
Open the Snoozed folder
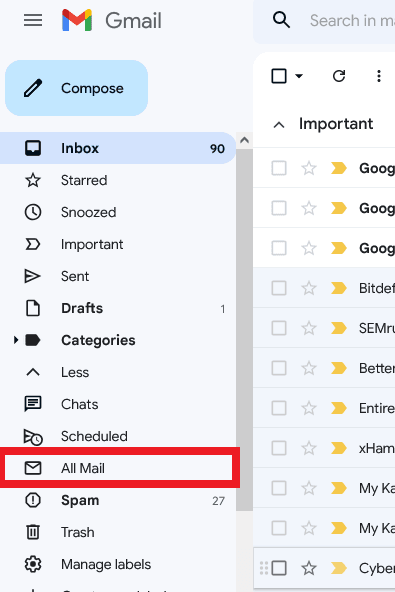pyautogui.click(x=117, y=212)
